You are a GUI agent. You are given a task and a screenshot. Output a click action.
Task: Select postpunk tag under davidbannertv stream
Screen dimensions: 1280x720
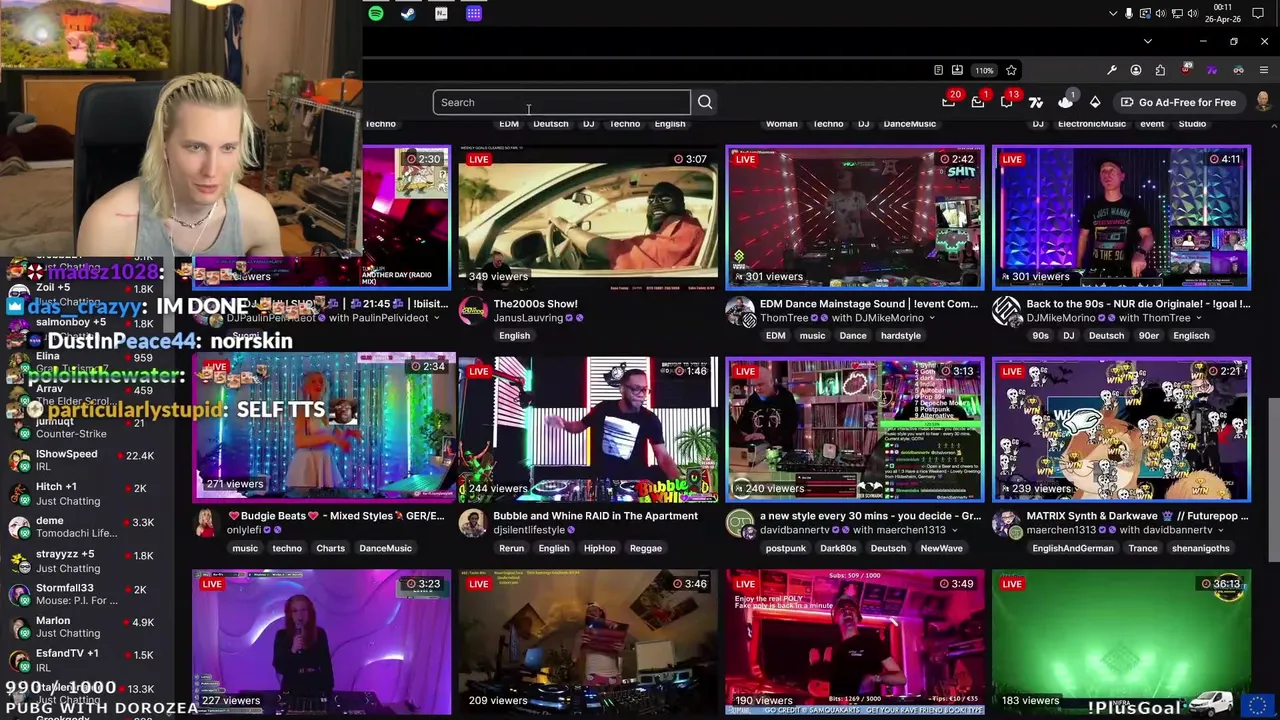pyautogui.click(x=785, y=548)
